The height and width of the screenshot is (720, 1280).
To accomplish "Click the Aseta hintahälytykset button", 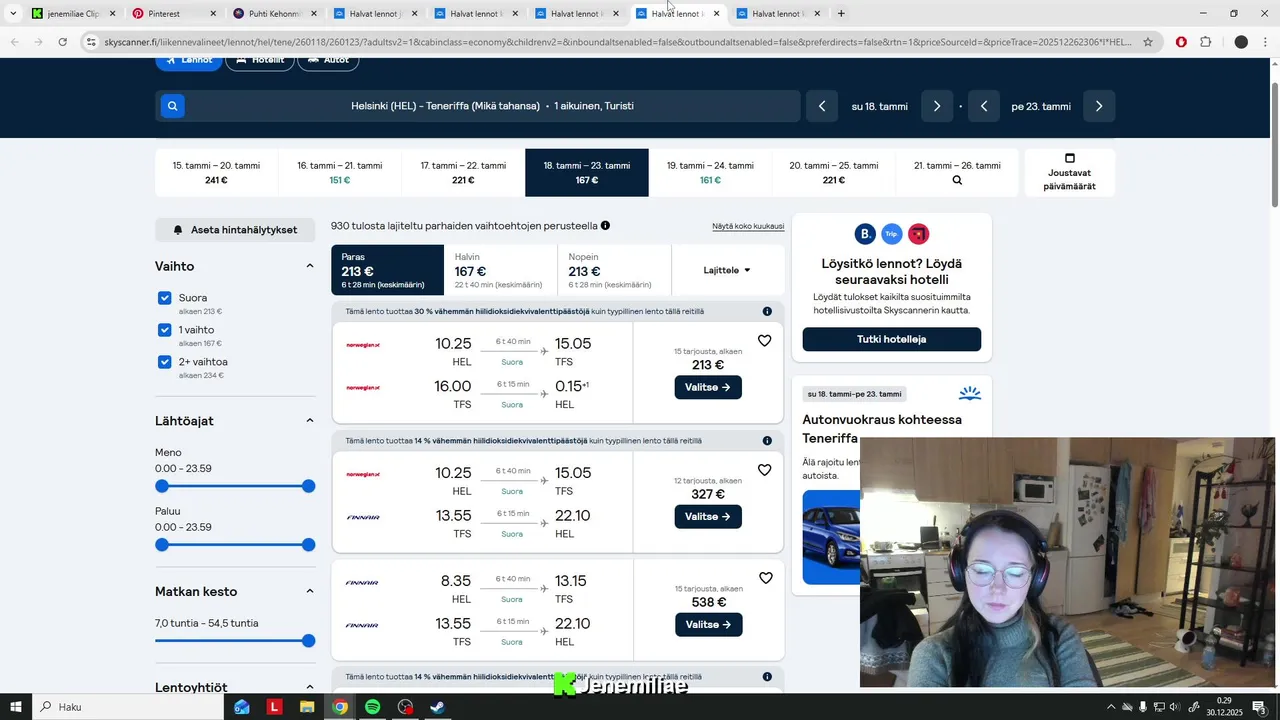I will [x=235, y=230].
